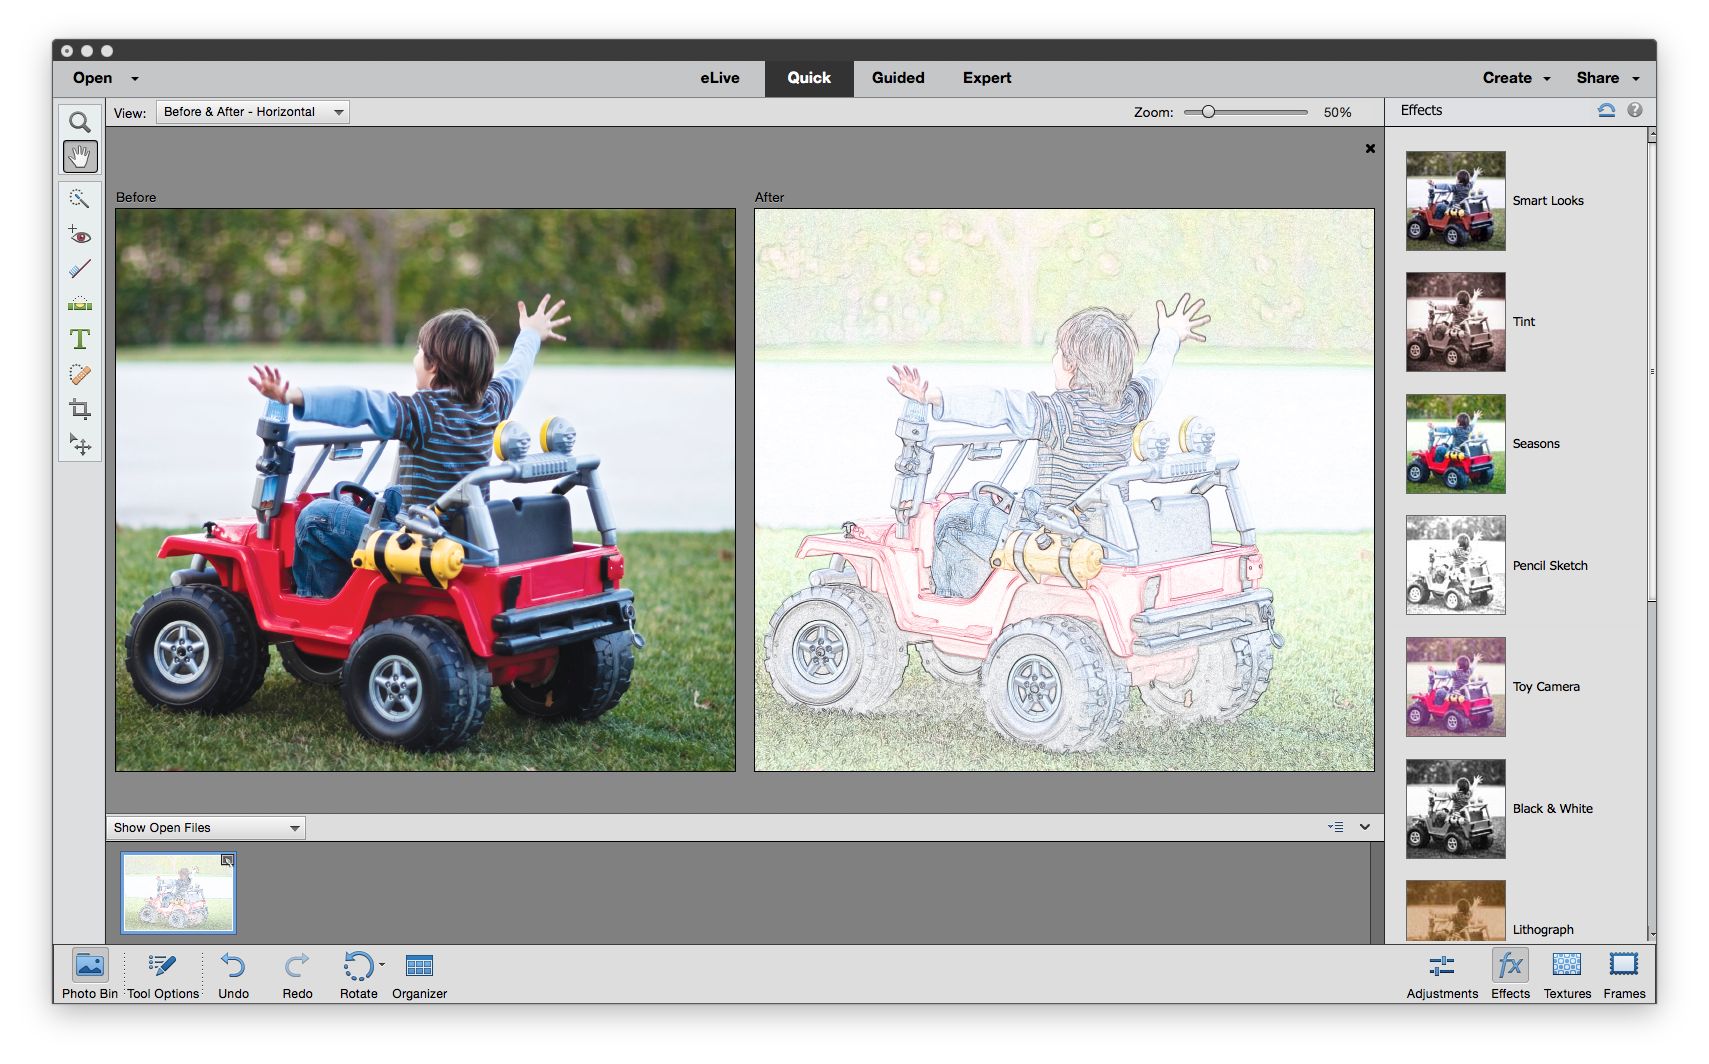Open the Photo Bin options menu icon

pos(1336,827)
